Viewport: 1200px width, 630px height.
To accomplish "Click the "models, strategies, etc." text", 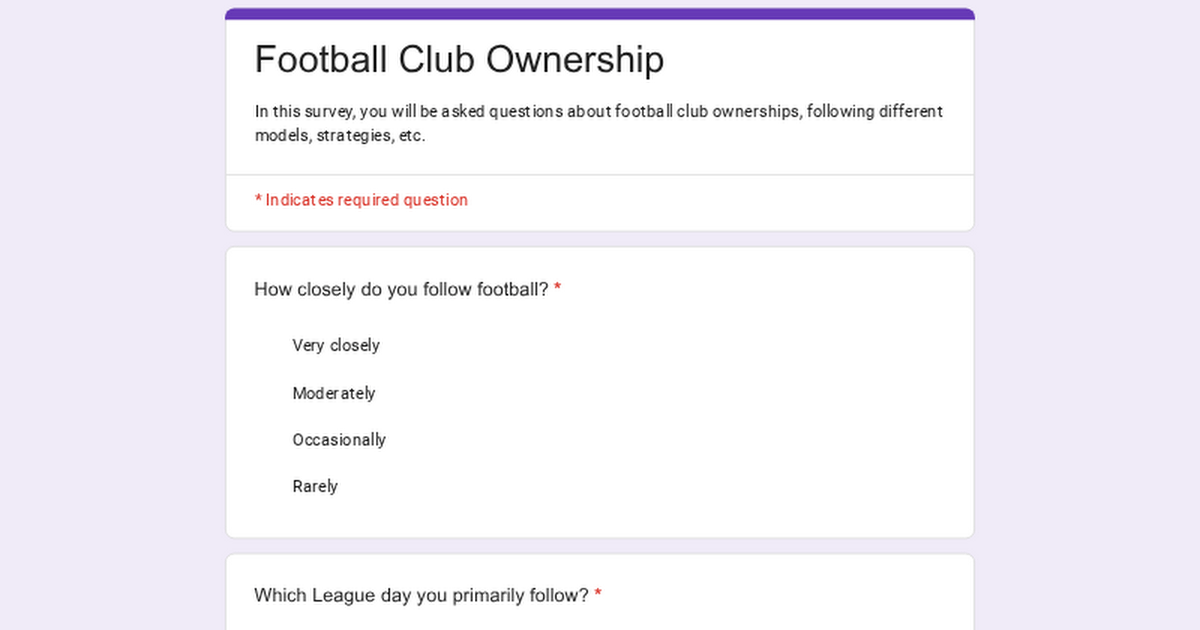I will 340,136.
